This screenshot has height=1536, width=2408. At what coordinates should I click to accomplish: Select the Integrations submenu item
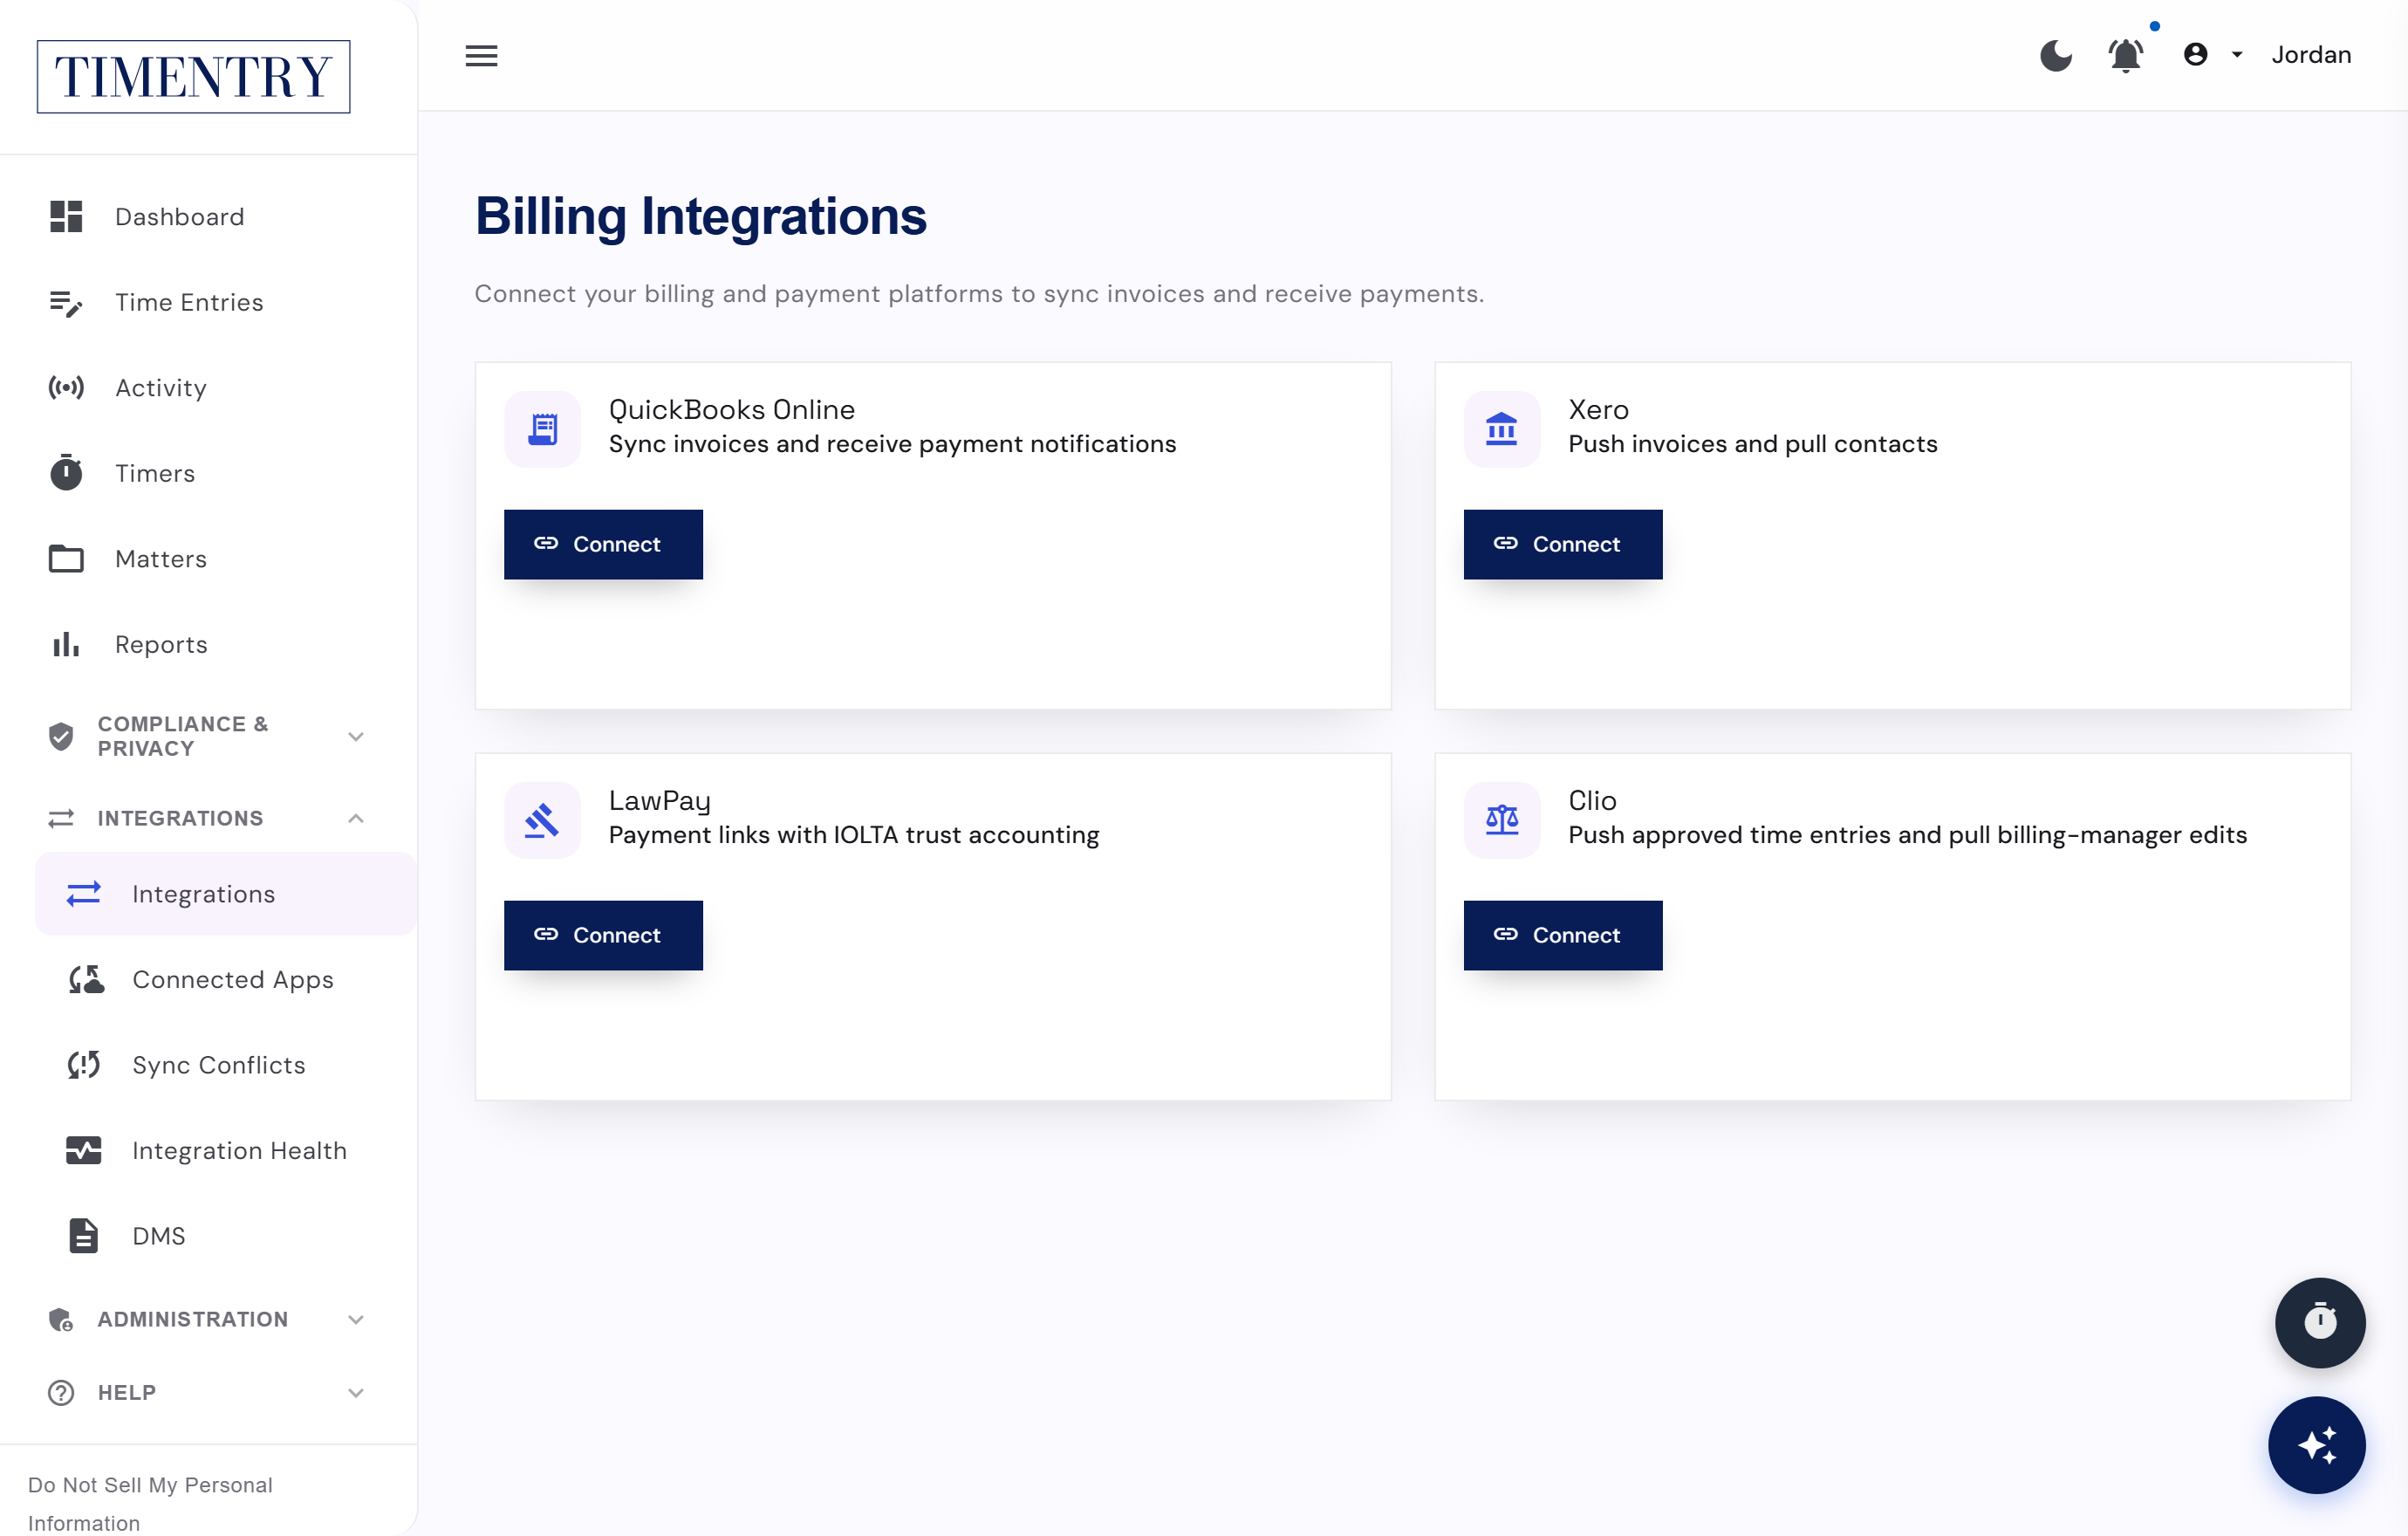(x=226, y=894)
